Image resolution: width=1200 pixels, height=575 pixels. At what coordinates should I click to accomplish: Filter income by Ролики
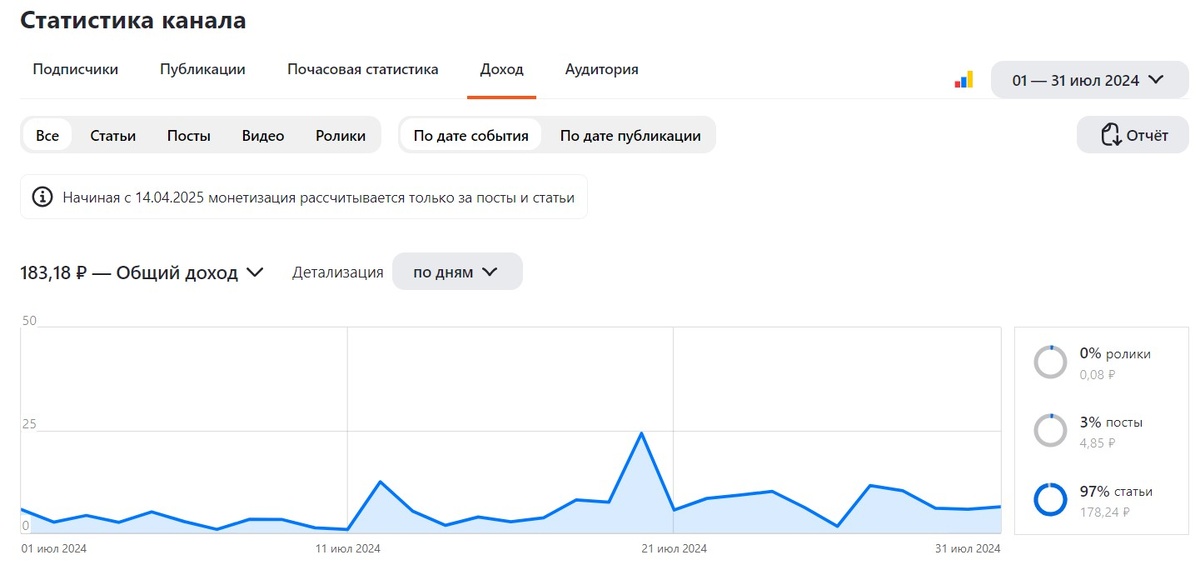coord(341,135)
